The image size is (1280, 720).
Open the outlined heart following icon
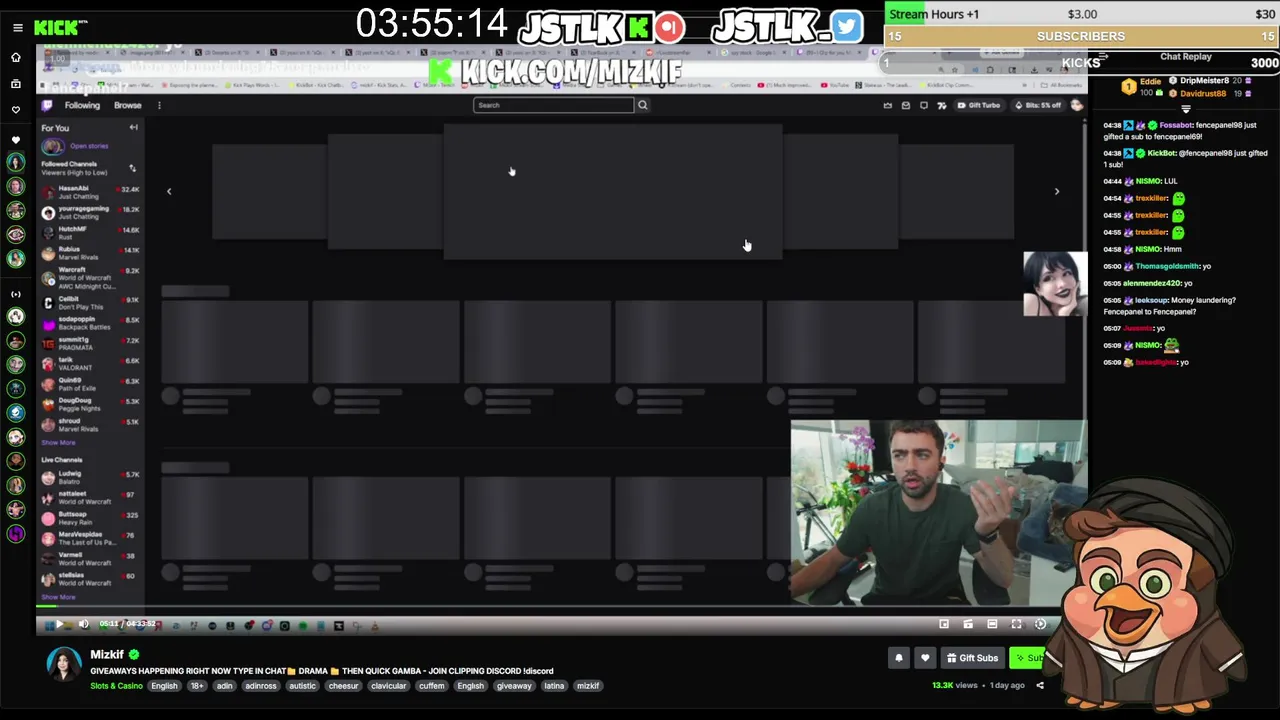click(15, 110)
